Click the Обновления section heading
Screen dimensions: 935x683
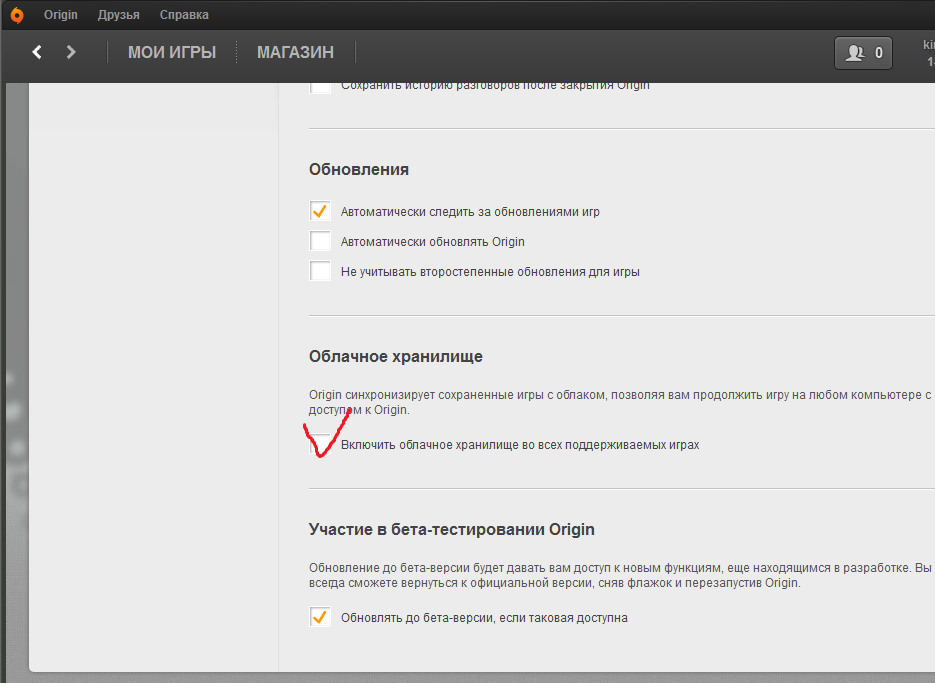[359, 169]
